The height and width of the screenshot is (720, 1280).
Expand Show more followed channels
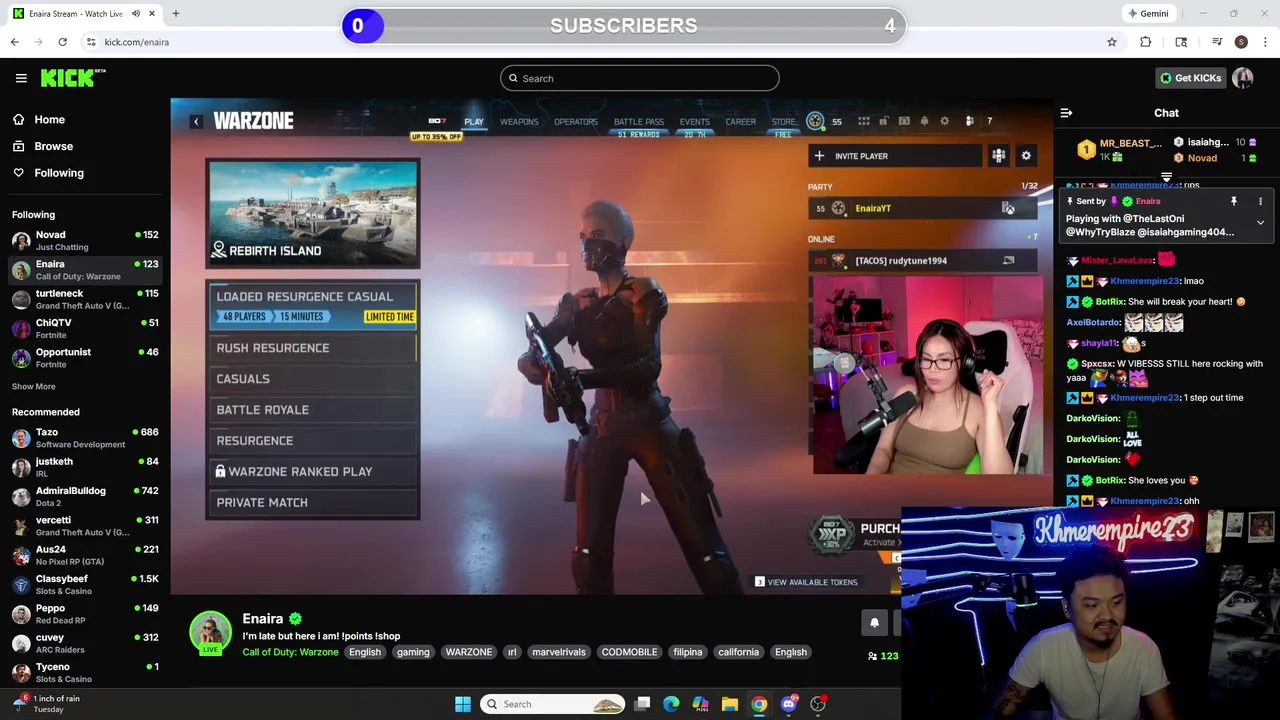tap(34, 386)
